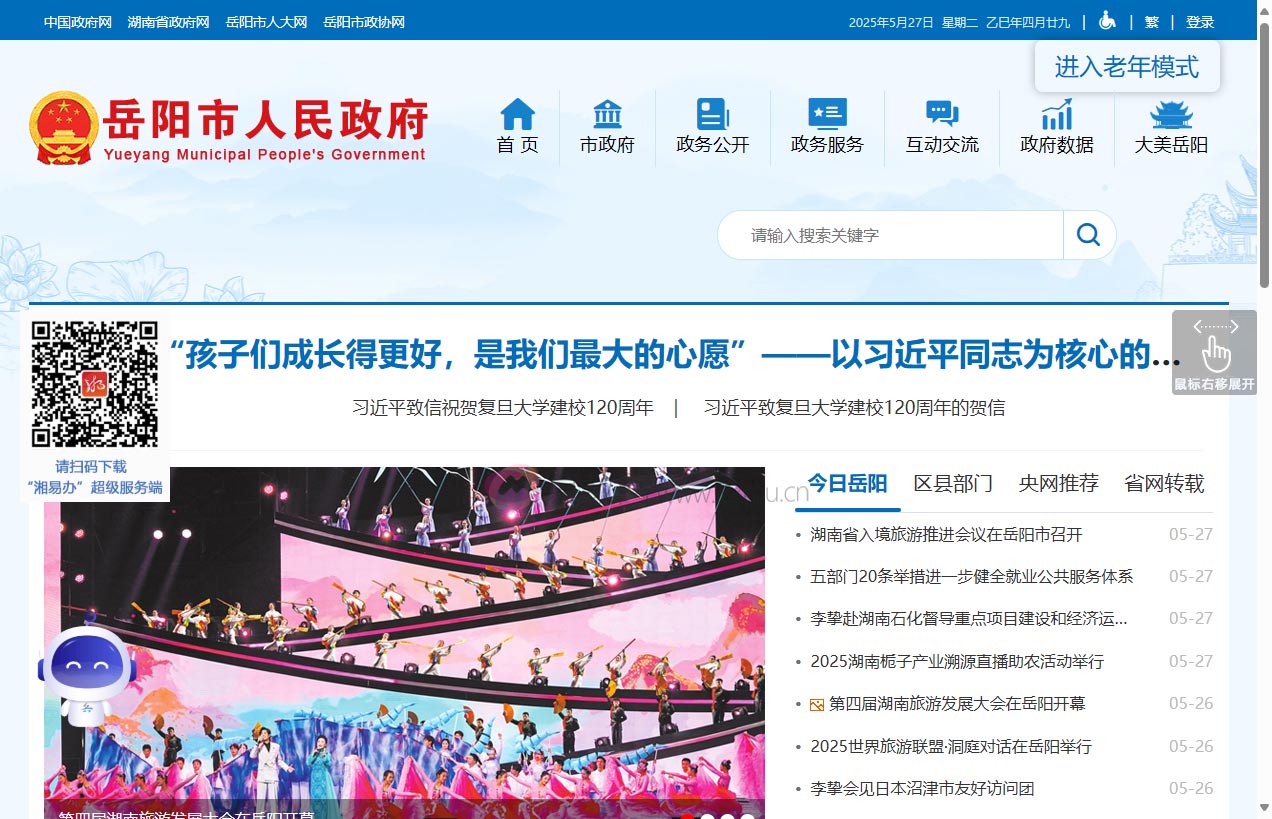Image resolution: width=1272 pixels, height=819 pixels.
Task: Click the 登录 login link
Action: 1200,21
